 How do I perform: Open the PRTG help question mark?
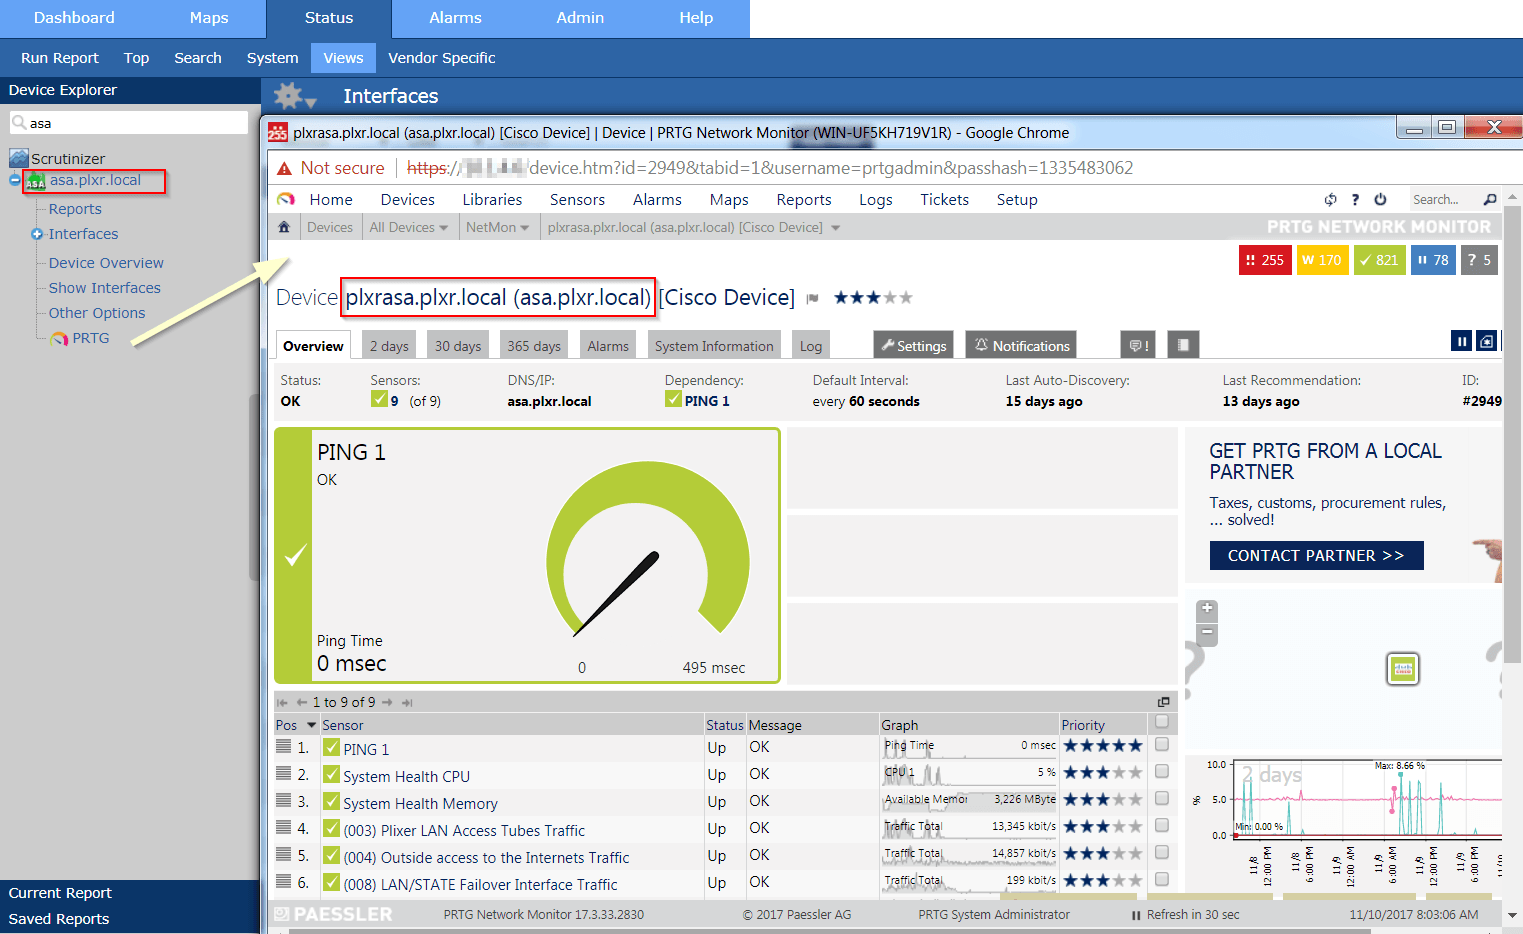(1355, 200)
